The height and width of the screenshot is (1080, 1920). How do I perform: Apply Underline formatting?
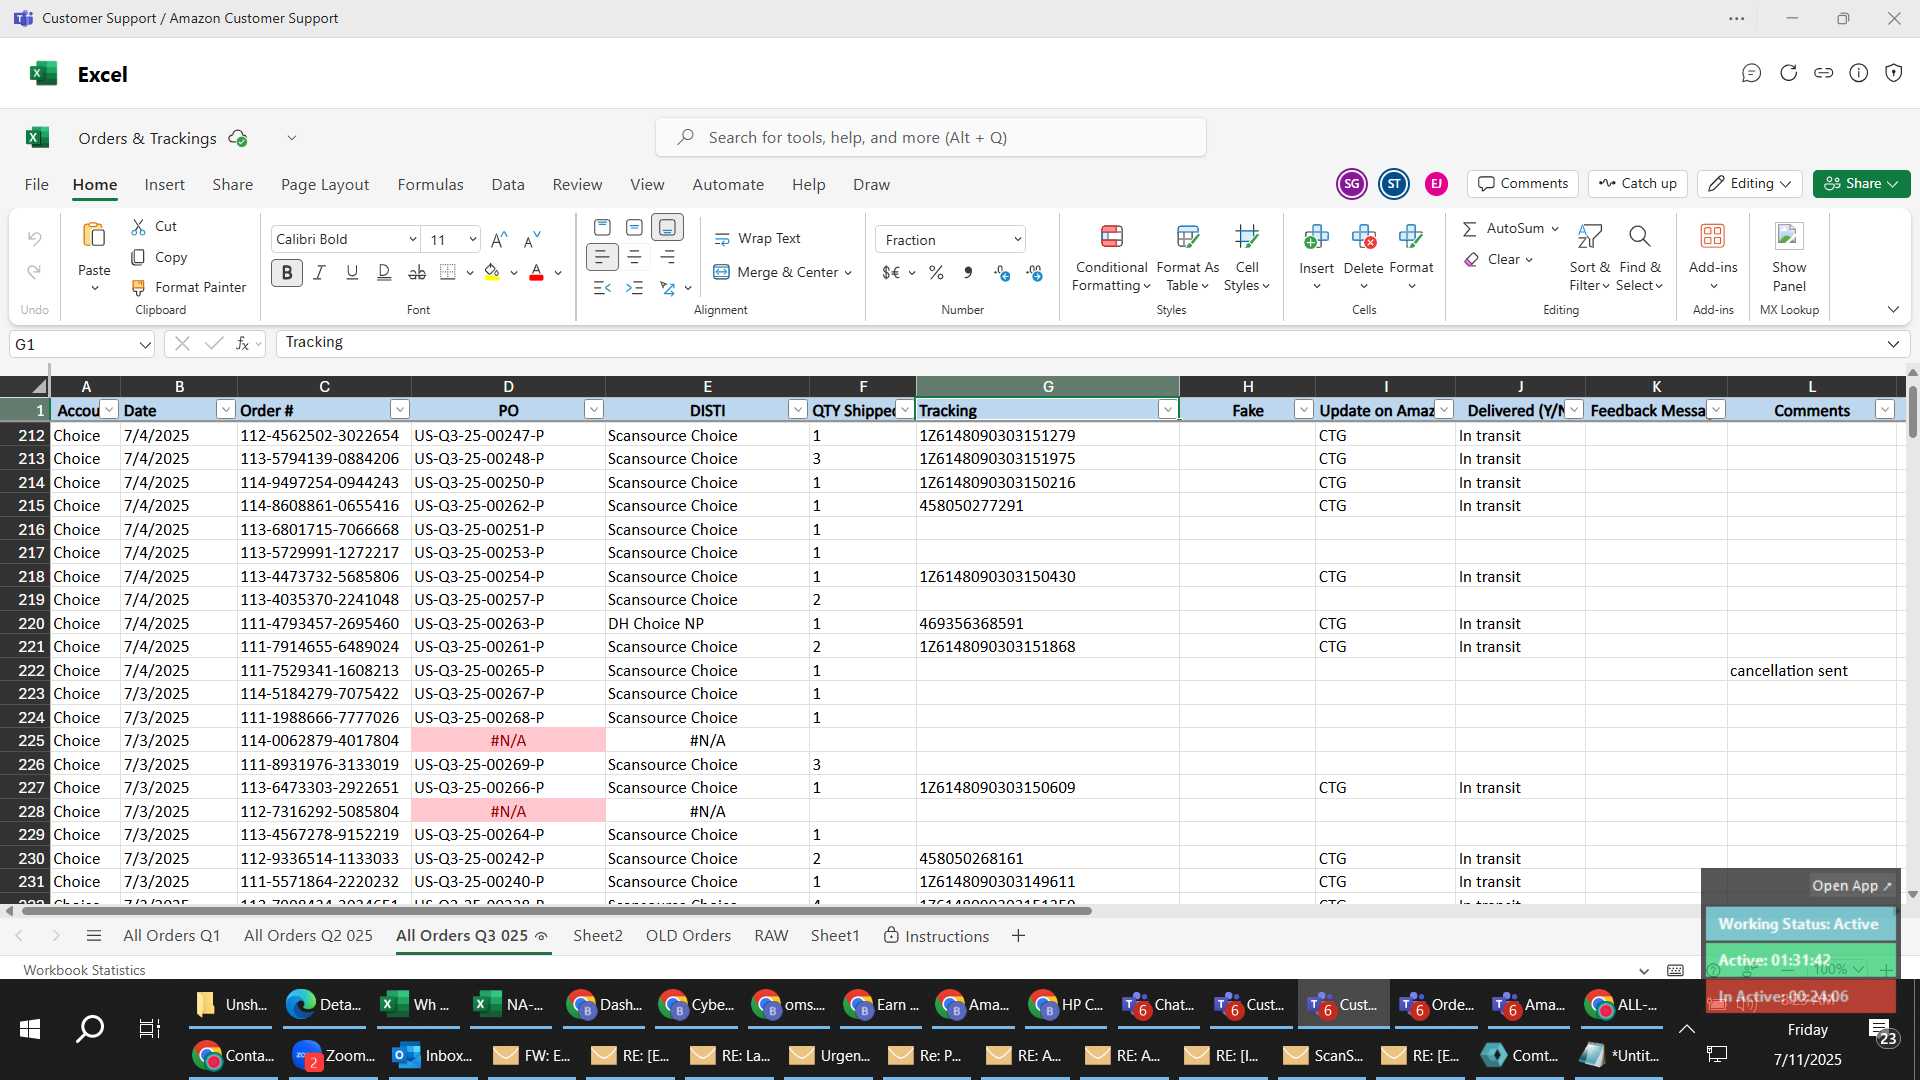[351, 272]
